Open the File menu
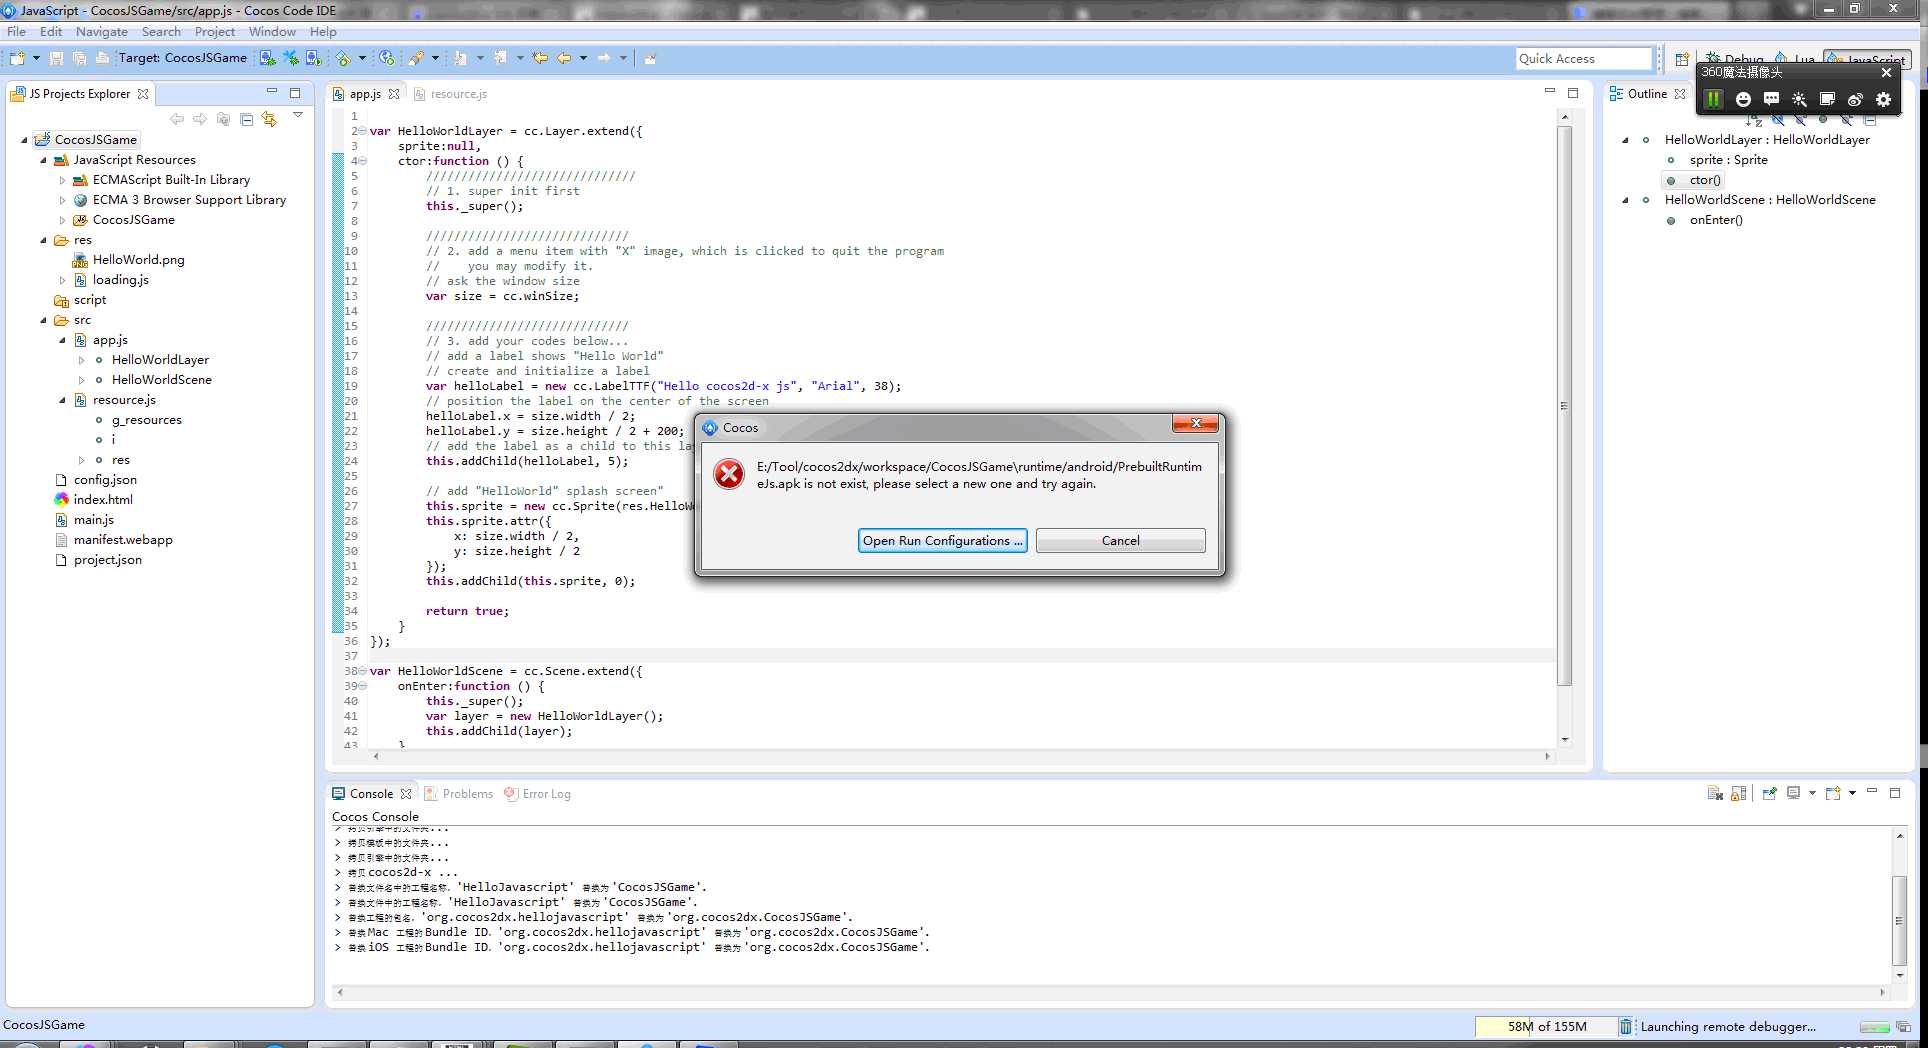Screen dimensions: 1928x1048 [16, 32]
